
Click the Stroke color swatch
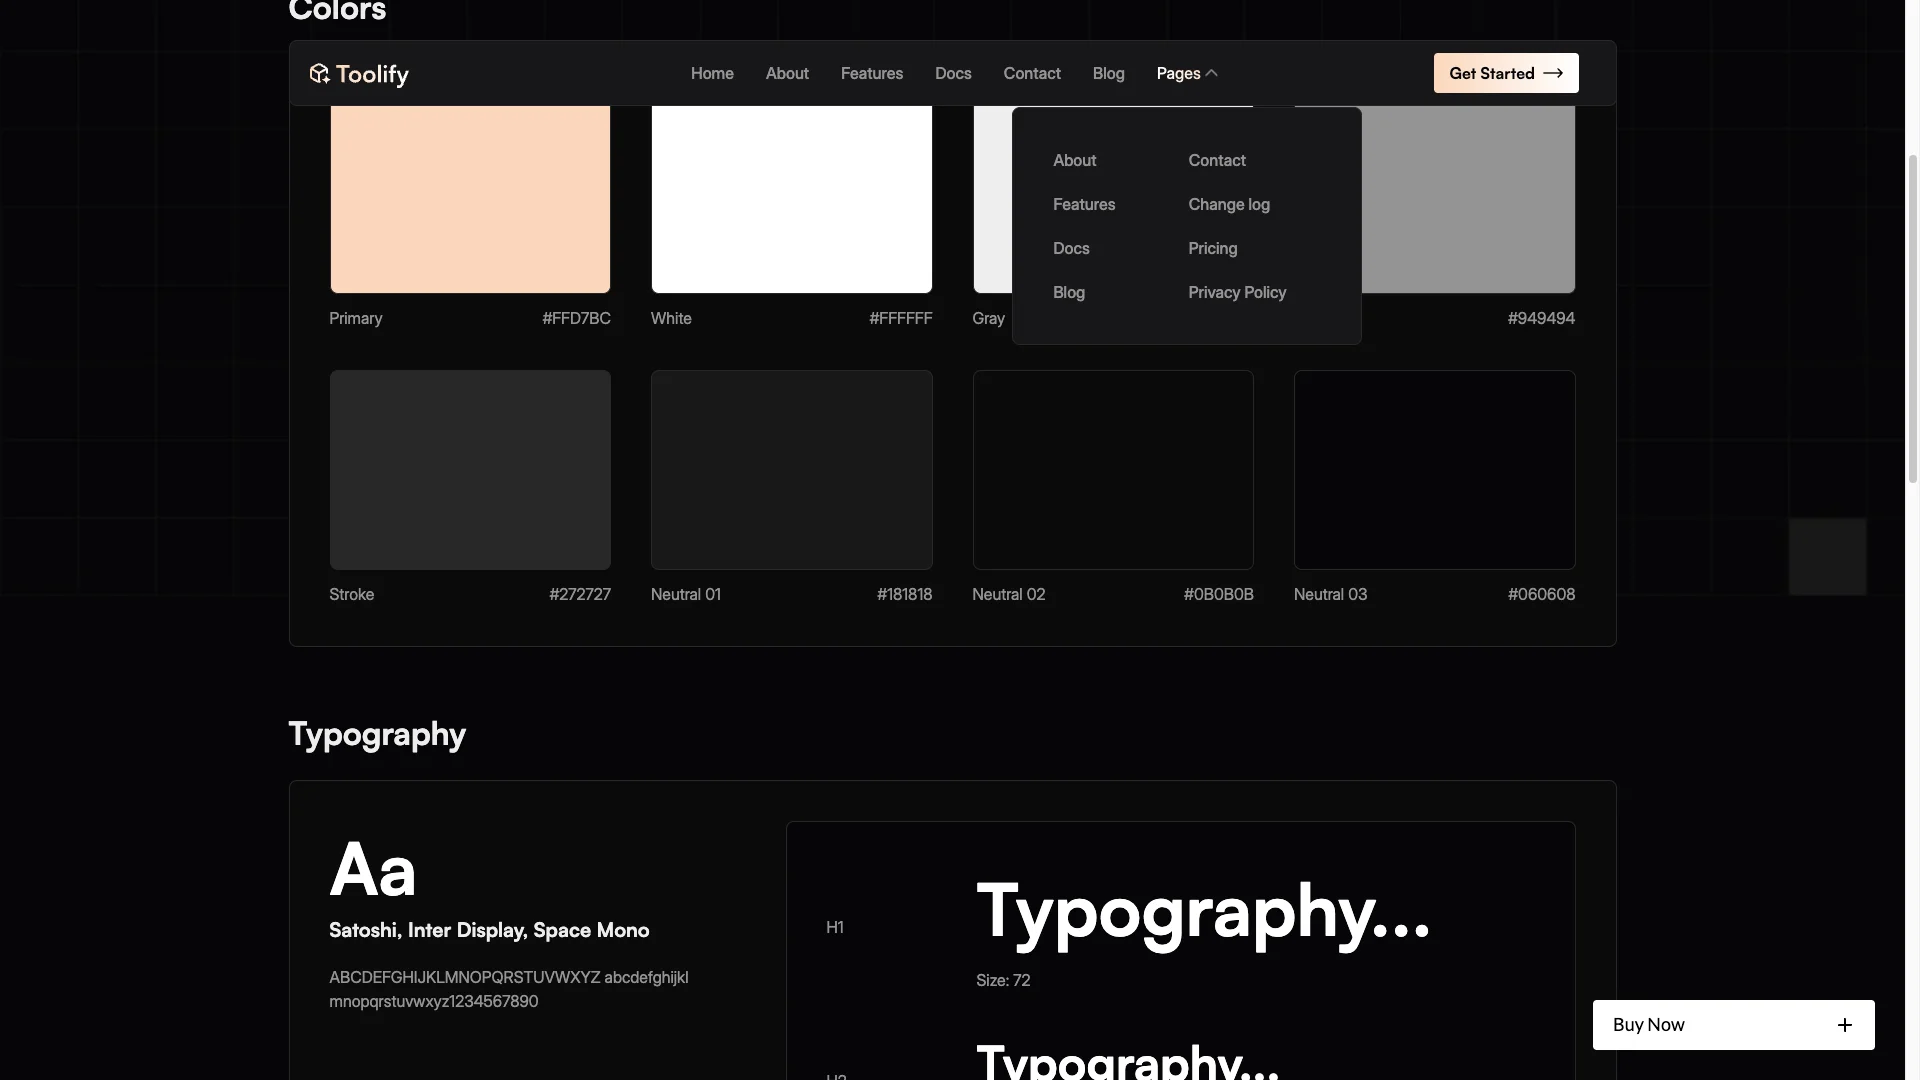pyautogui.click(x=470, y=470)
